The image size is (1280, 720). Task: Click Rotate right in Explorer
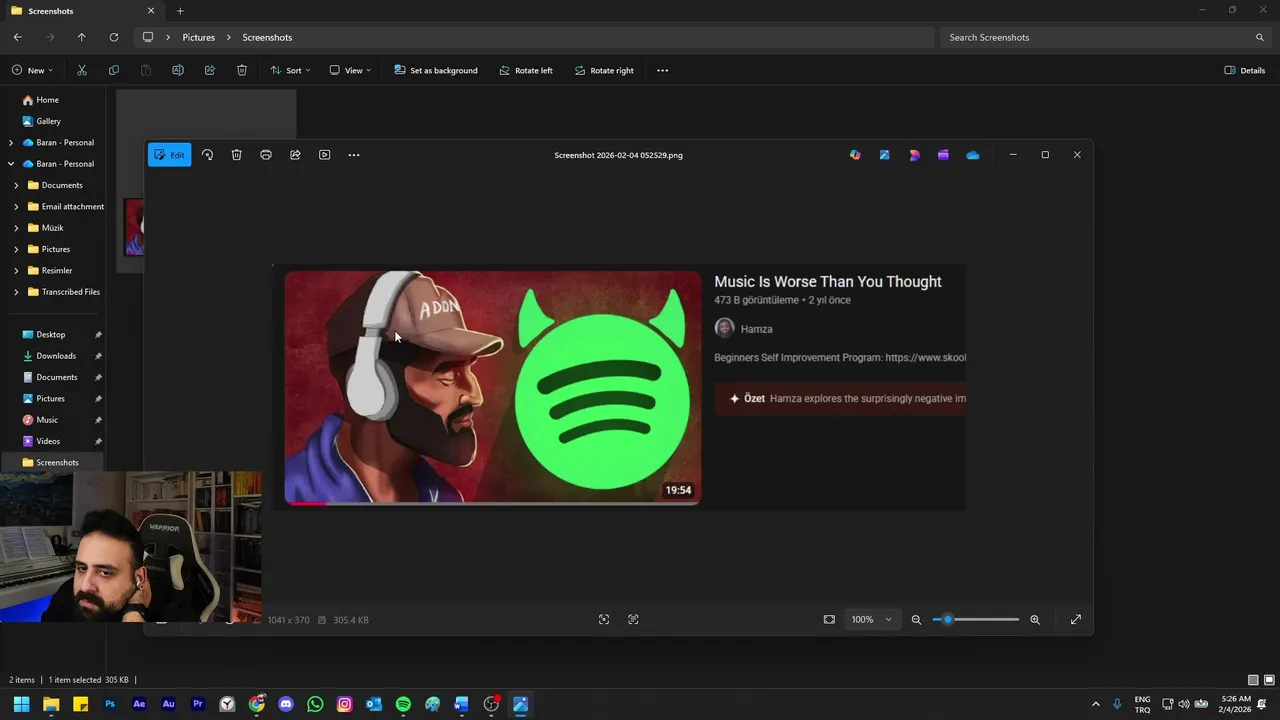(x=604, y=71)
